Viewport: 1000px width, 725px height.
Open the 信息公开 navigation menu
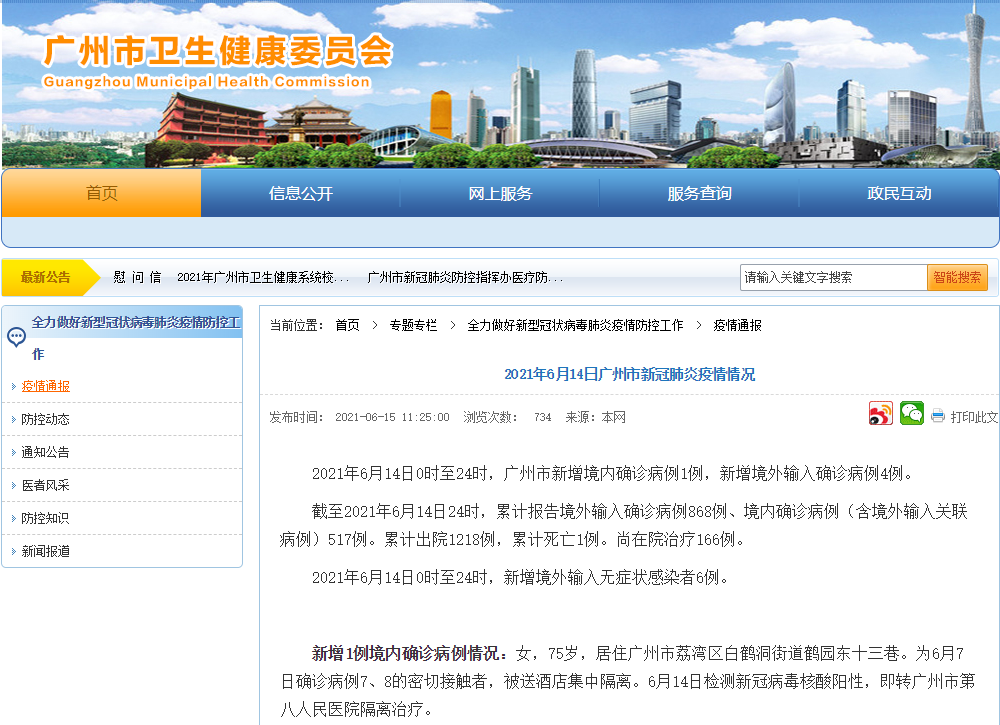(x=300, y=194)
